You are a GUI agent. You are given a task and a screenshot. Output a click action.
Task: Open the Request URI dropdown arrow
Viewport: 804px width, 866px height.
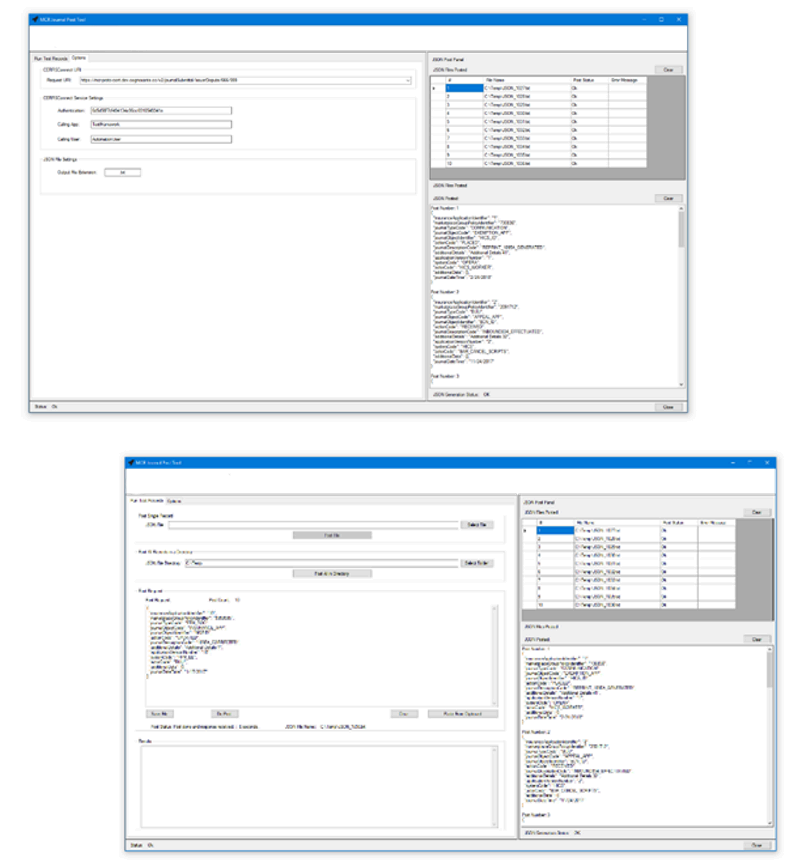coord(409,80)
